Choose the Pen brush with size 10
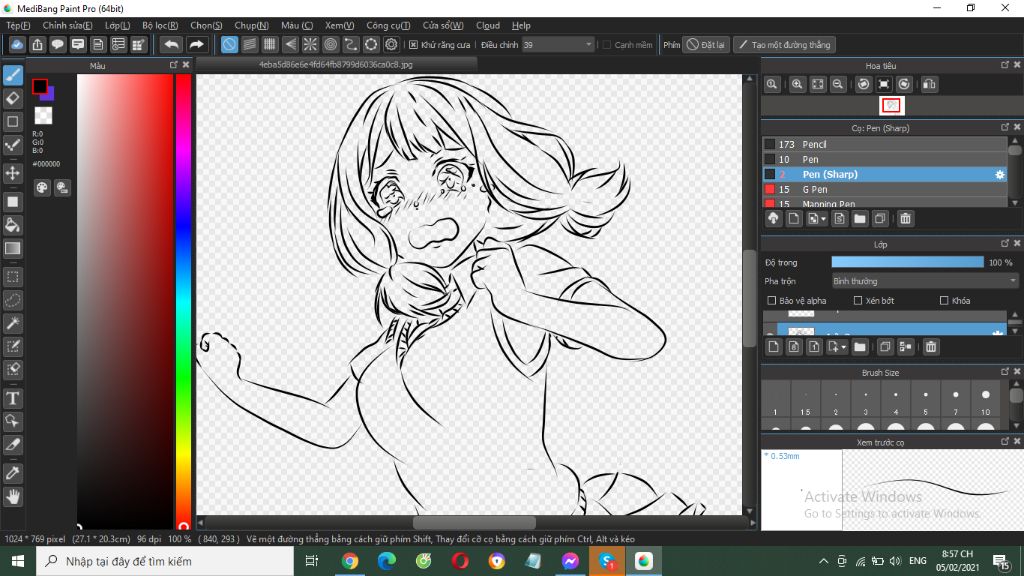Image resolution: width=1024 pixels, height=576 pixels. point(885,159)
